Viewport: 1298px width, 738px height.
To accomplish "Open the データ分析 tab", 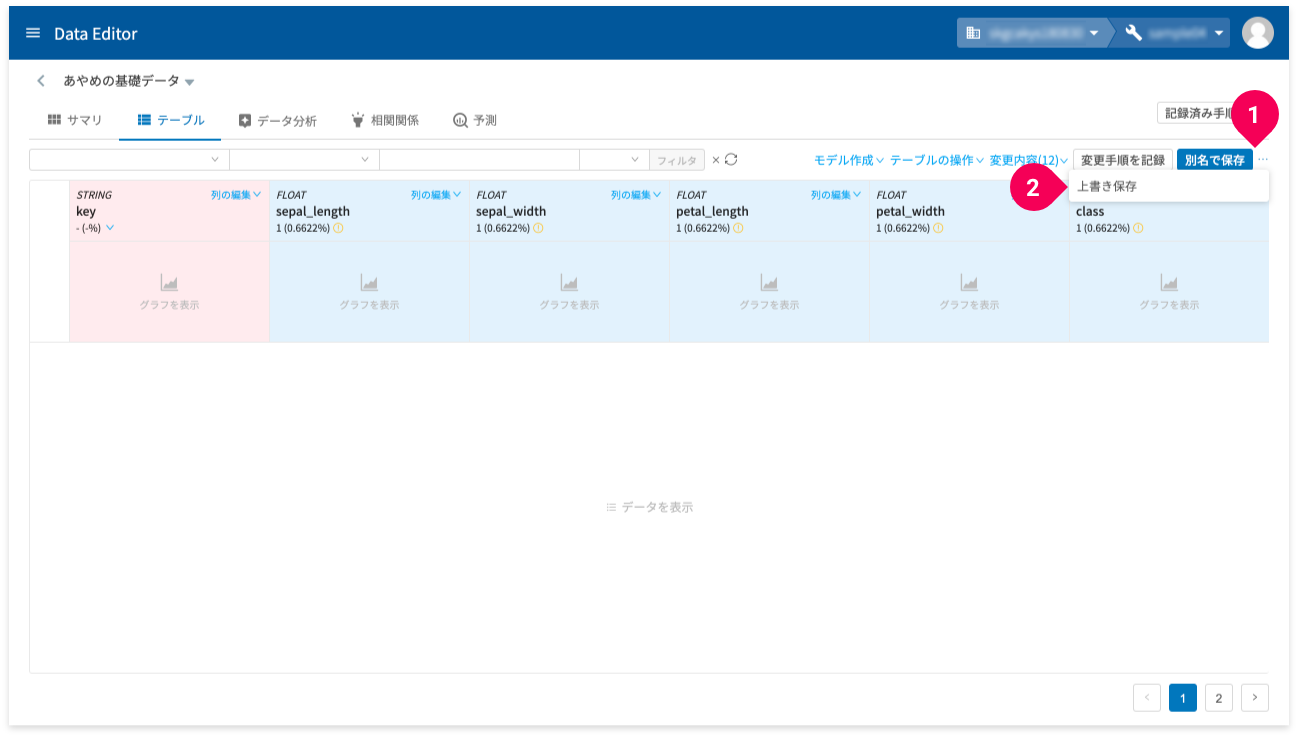I will click(278, 120).
